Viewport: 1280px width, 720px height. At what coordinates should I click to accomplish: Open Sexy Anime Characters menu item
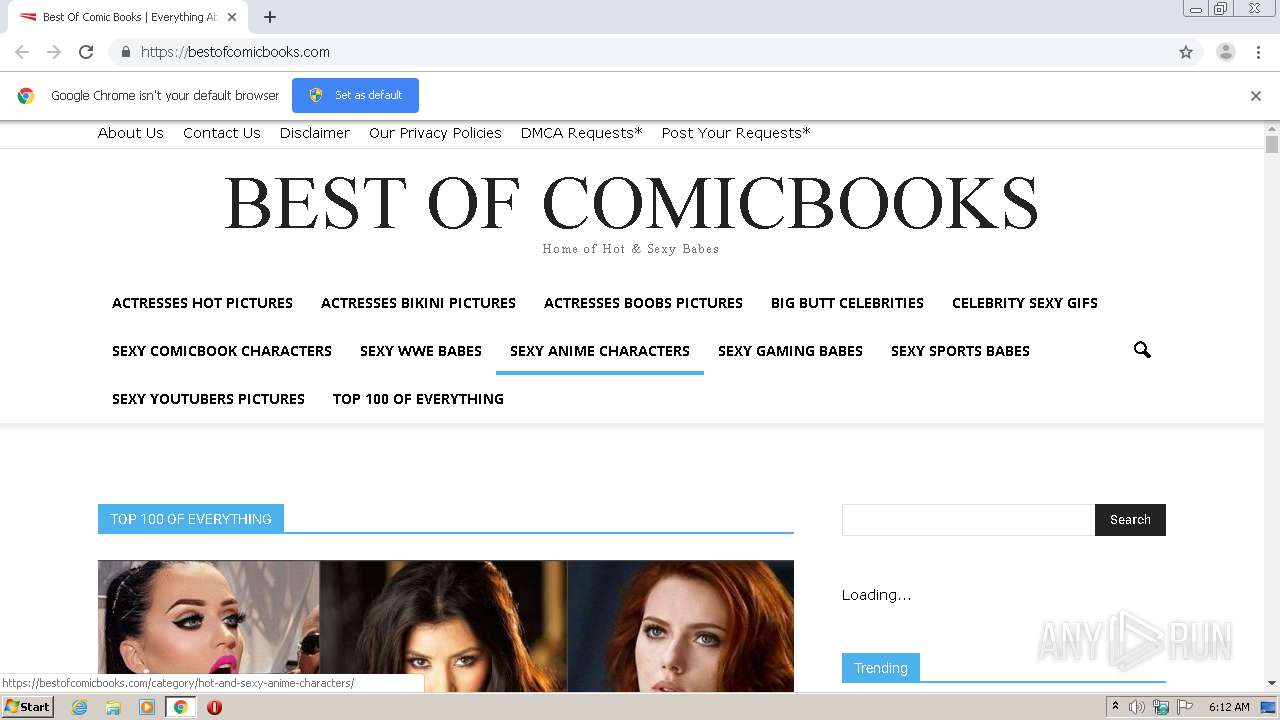click(600, 351)
